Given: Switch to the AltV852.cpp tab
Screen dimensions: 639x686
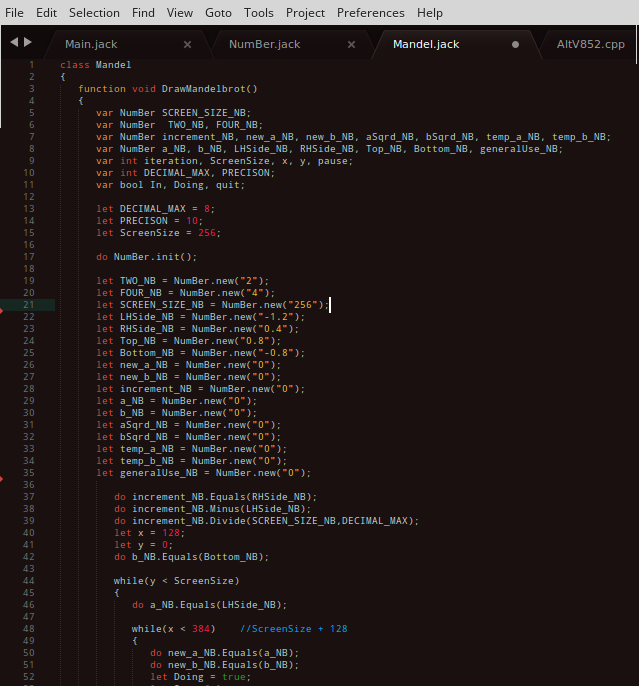Looking at the screenshot, I should pos(590,45).
